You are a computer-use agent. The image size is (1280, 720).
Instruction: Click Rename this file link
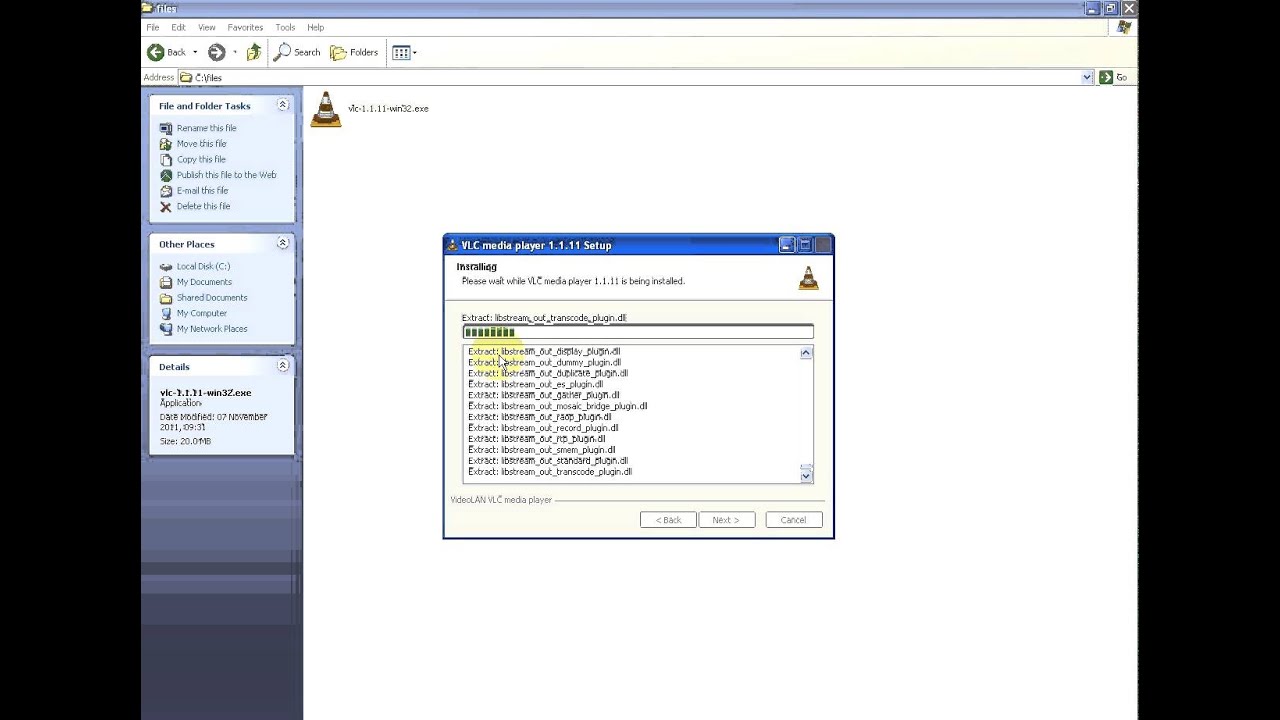point(207,128)
